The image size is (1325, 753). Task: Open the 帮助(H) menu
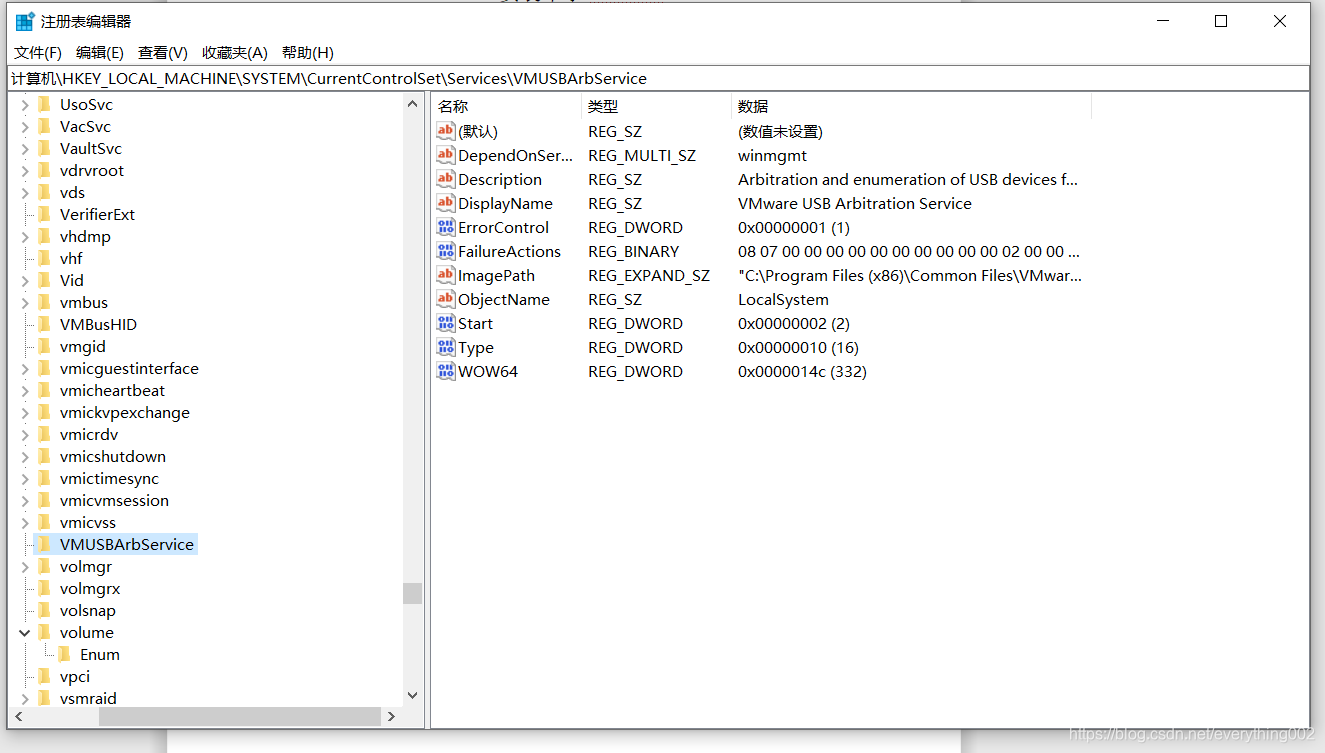[x=308, y=53]
